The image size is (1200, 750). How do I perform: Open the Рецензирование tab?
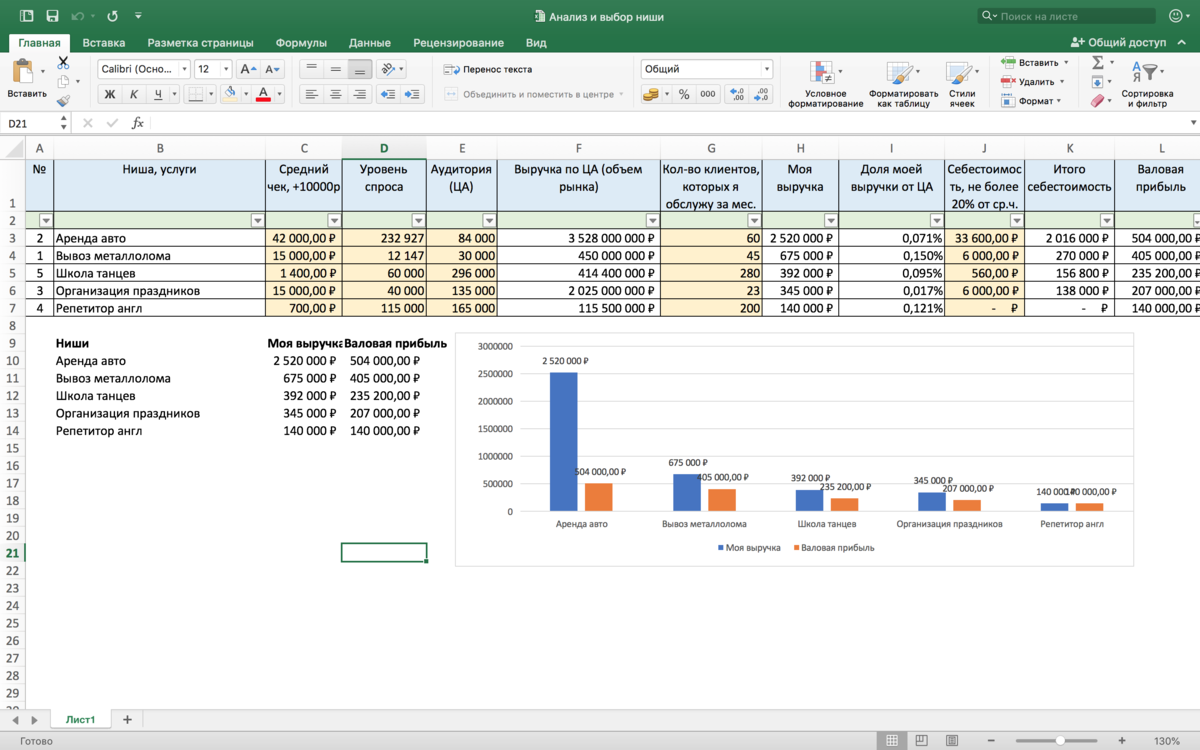click(x=458, y=43)
